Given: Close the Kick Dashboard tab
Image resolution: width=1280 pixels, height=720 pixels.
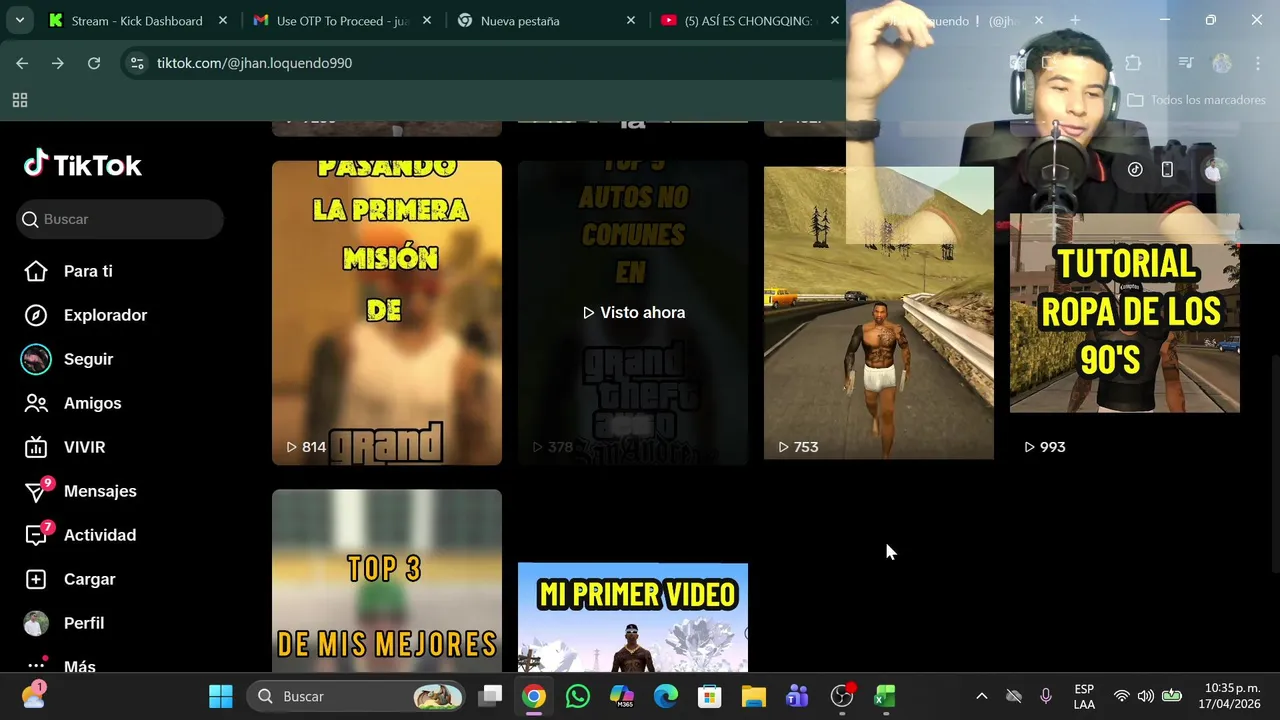Looking at the screenshot, I should [222, 20].
